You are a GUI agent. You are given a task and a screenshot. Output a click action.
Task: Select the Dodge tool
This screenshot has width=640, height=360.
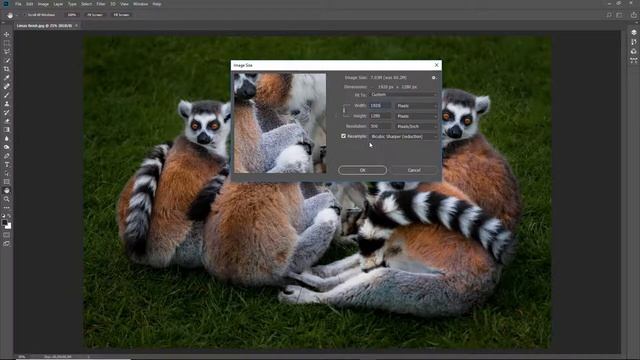coord(7,147)
